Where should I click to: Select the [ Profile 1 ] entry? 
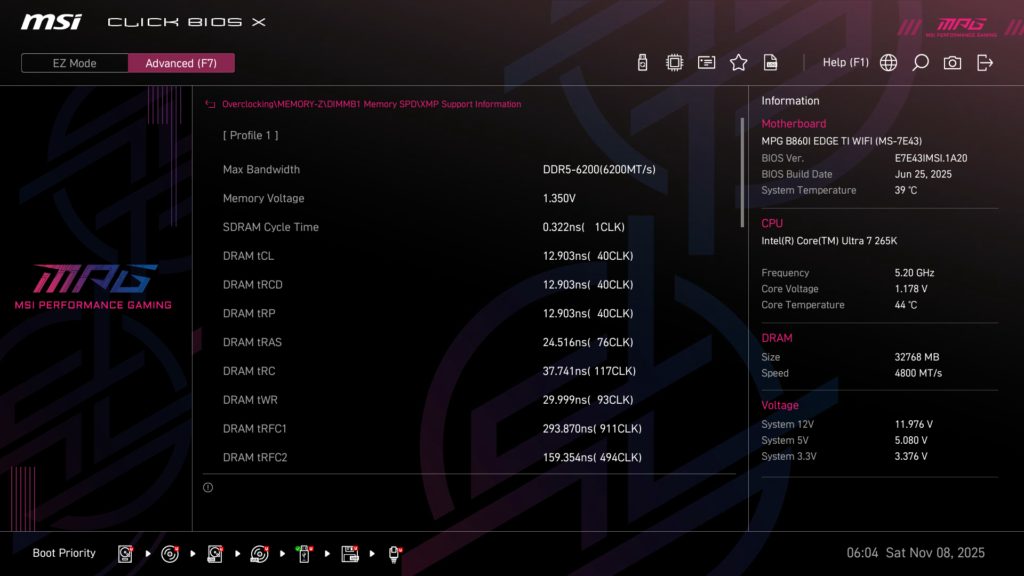coord(251,135)
